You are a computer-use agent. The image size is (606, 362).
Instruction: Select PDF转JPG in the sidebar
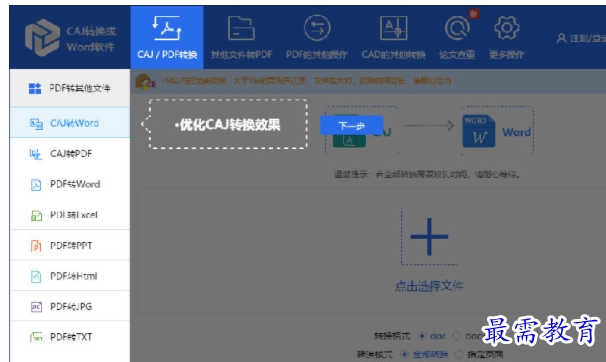pyautogui.click(x=70, y=306)
